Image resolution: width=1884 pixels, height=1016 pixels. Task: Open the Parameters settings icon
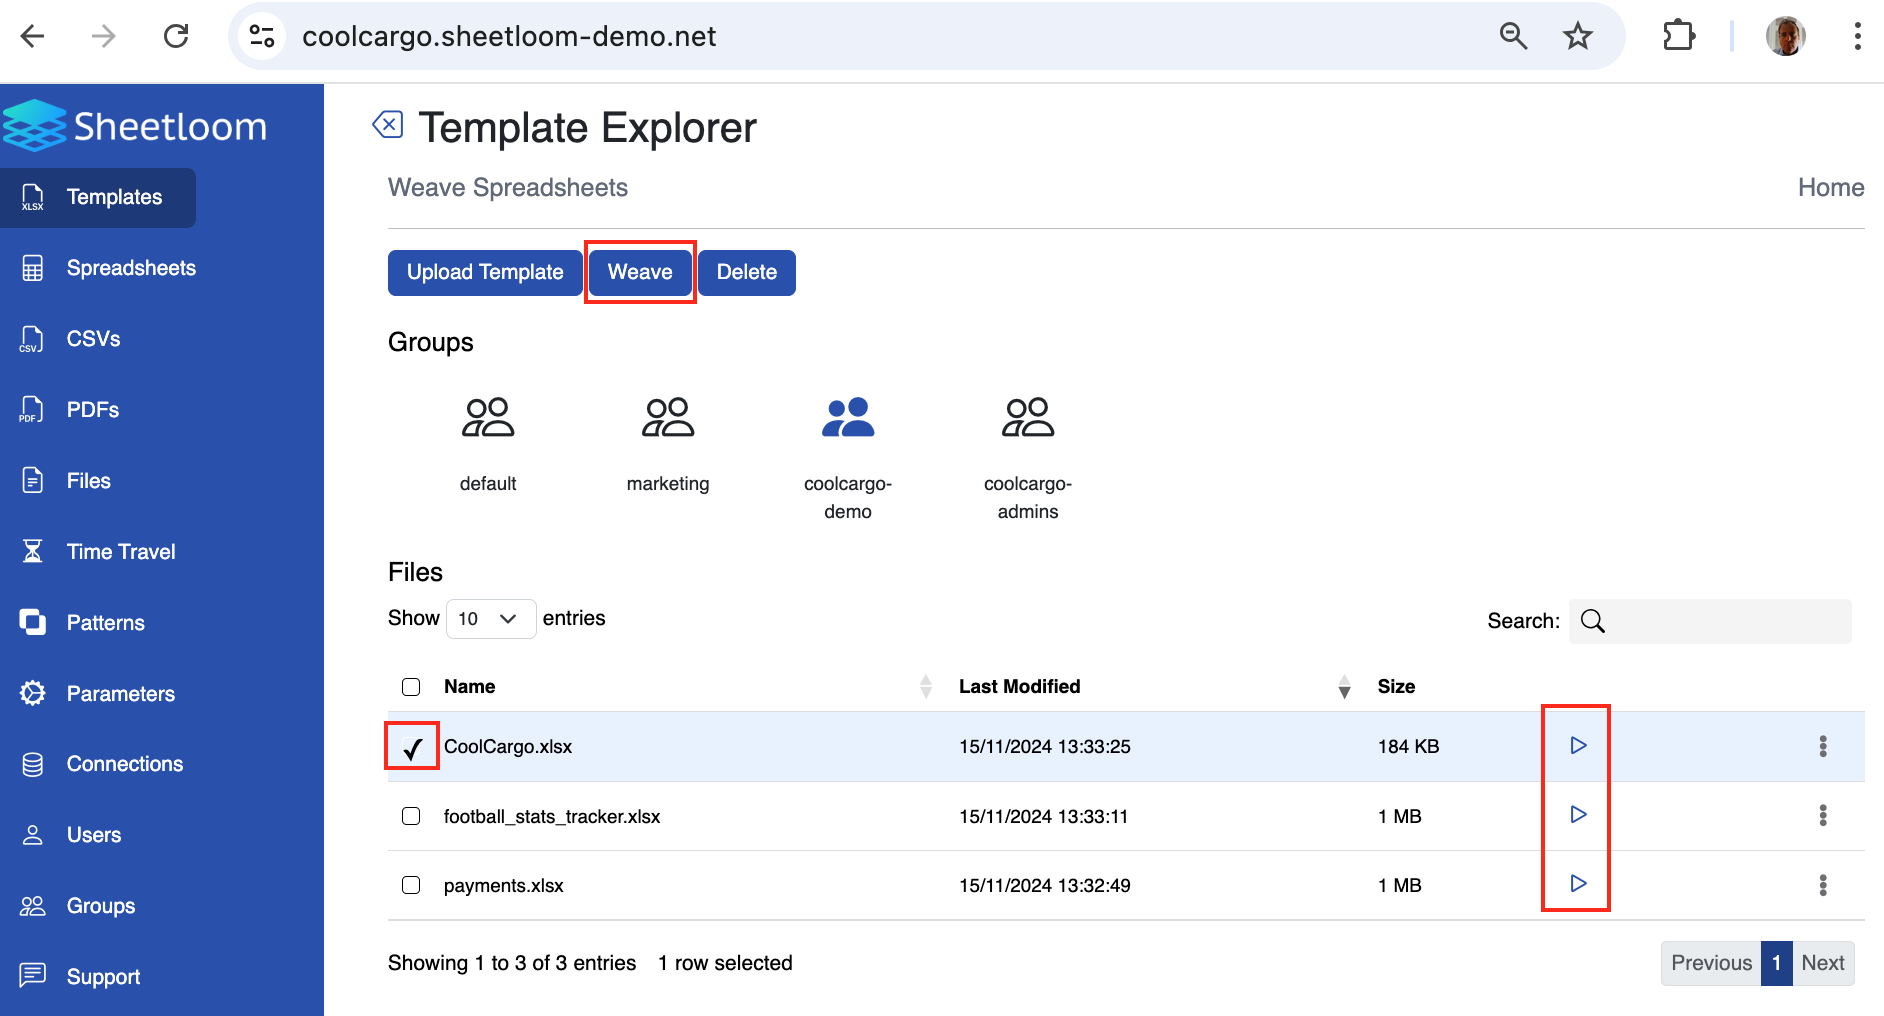[33, 693]
